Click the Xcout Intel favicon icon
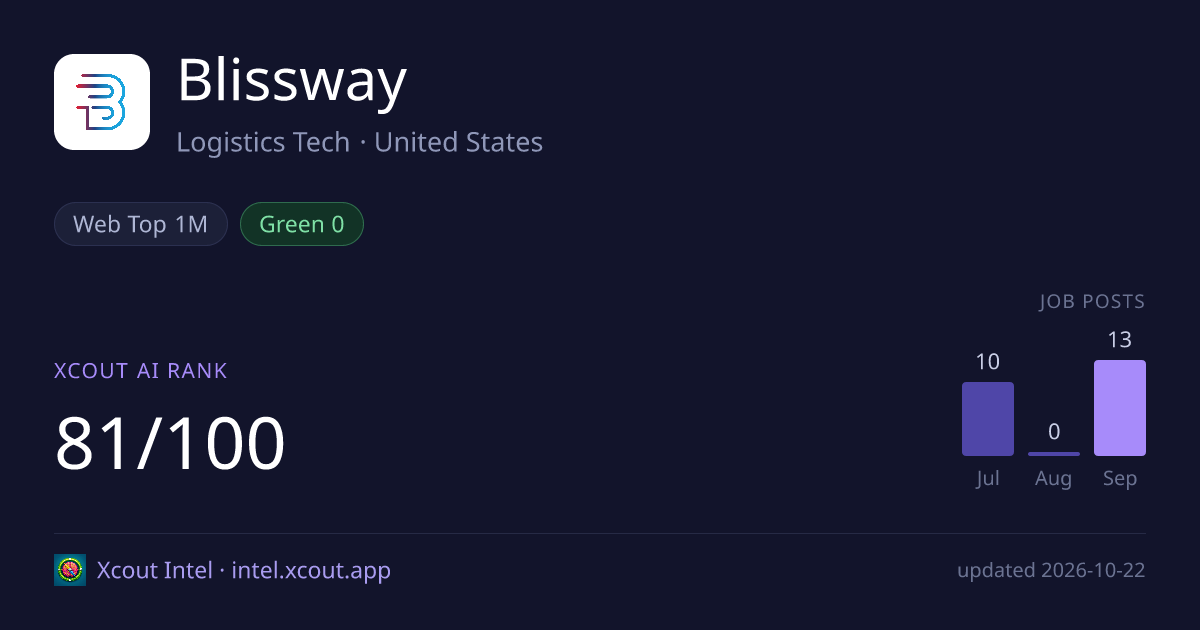This screenshot has width=1200, height=630. (x=70, y=570)
